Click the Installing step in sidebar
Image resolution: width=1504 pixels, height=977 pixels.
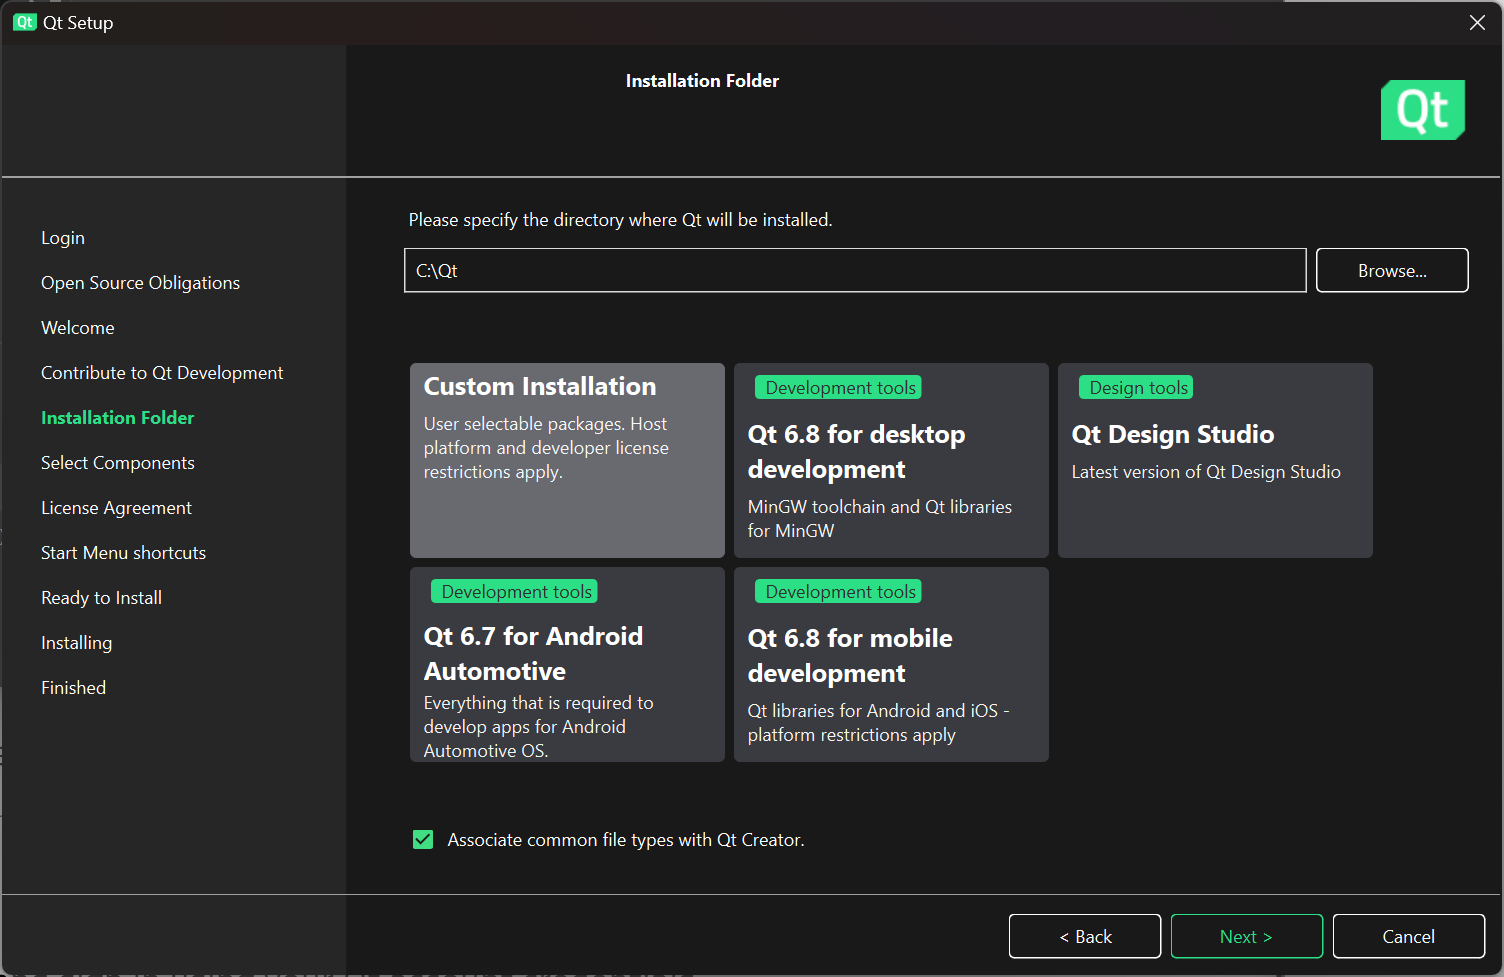point(76,643)
